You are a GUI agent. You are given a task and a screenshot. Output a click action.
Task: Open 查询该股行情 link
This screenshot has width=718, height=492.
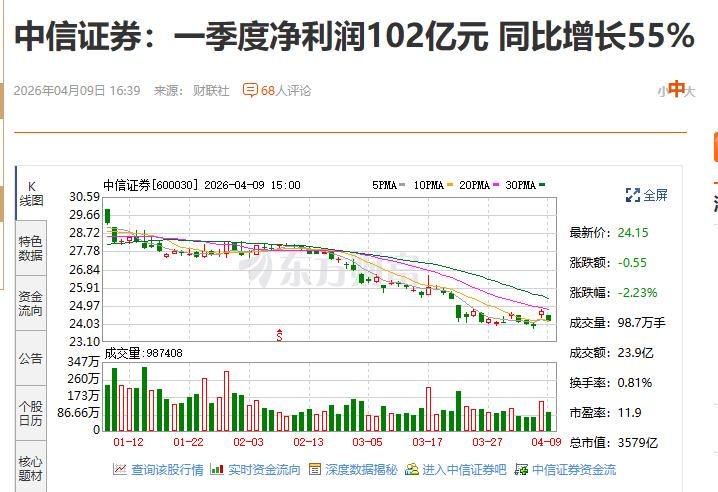167,470
